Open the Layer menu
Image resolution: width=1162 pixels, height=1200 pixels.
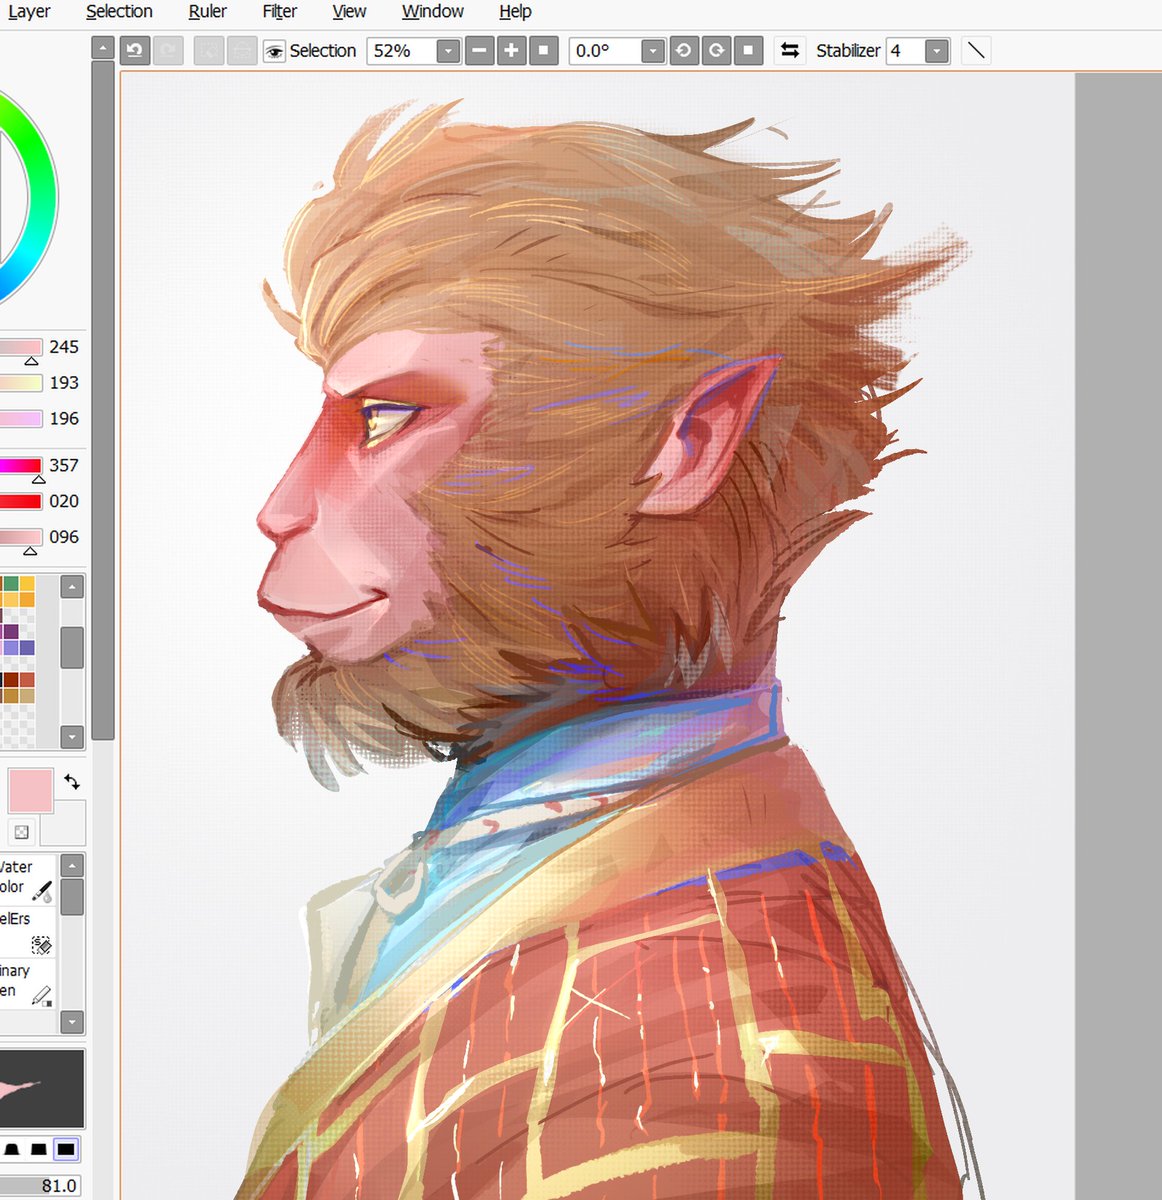pos(29,12)
